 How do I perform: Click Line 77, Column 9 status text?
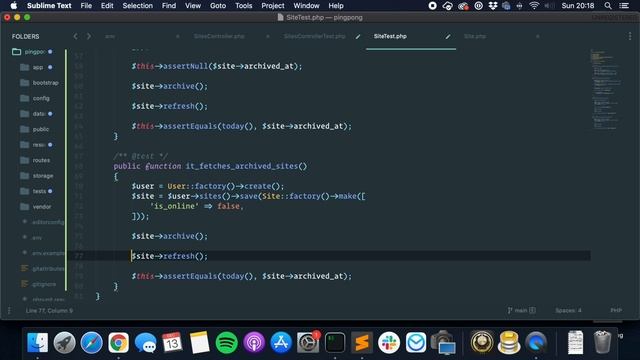click(49, 311)
